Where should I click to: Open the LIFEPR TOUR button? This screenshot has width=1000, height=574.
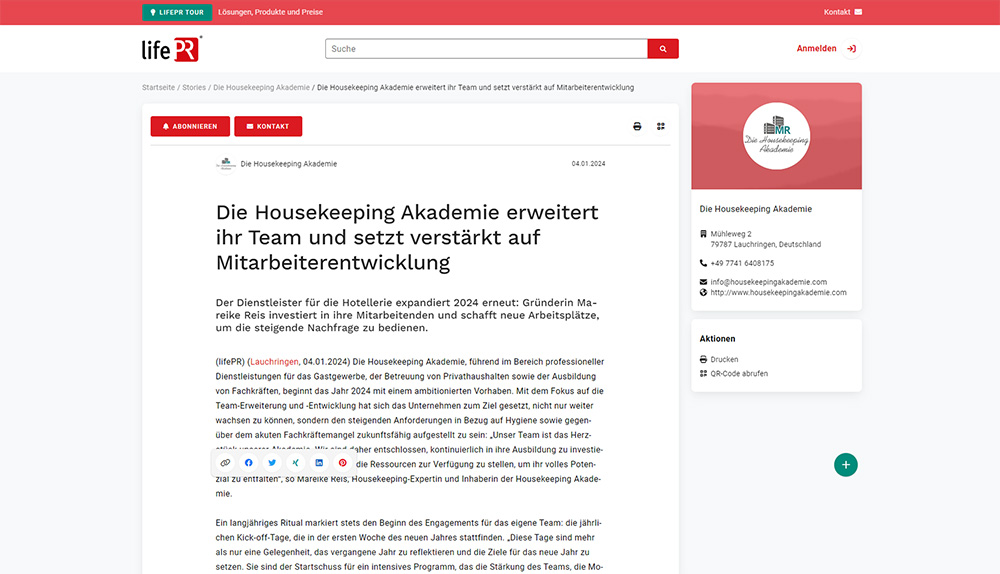(177, 12)
